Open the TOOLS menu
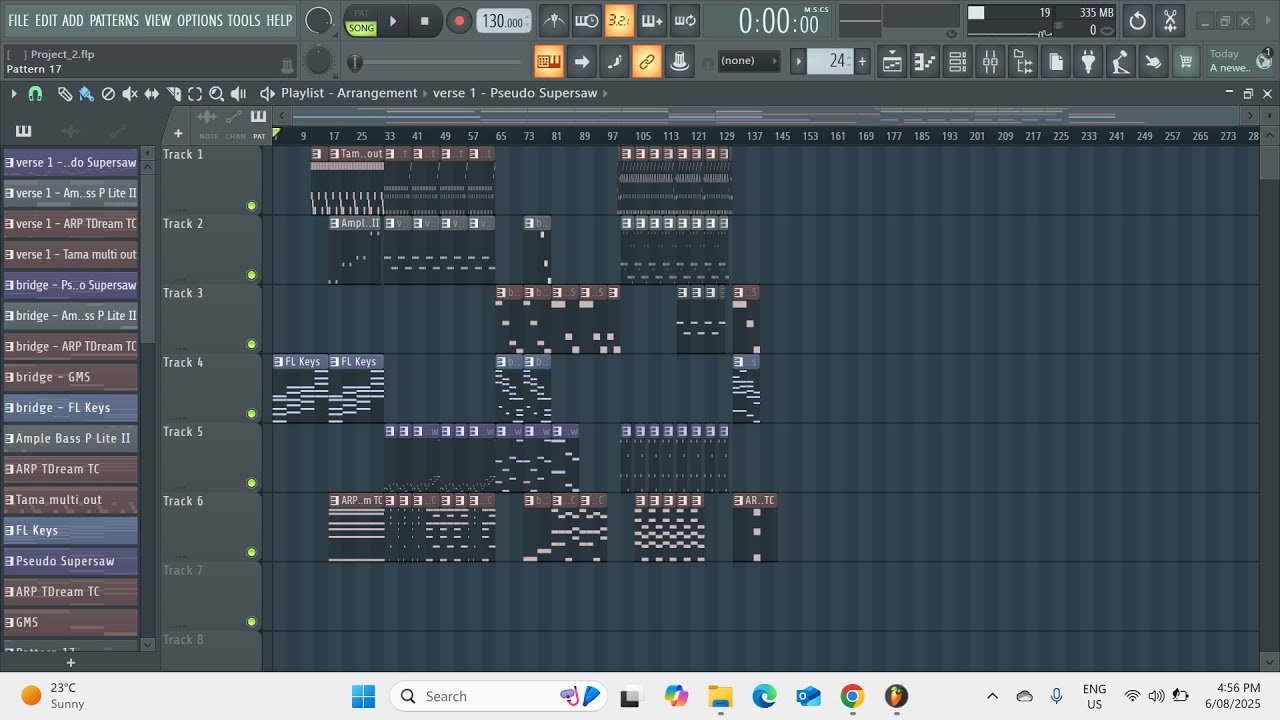The image size is (1280, 720). 244,20
